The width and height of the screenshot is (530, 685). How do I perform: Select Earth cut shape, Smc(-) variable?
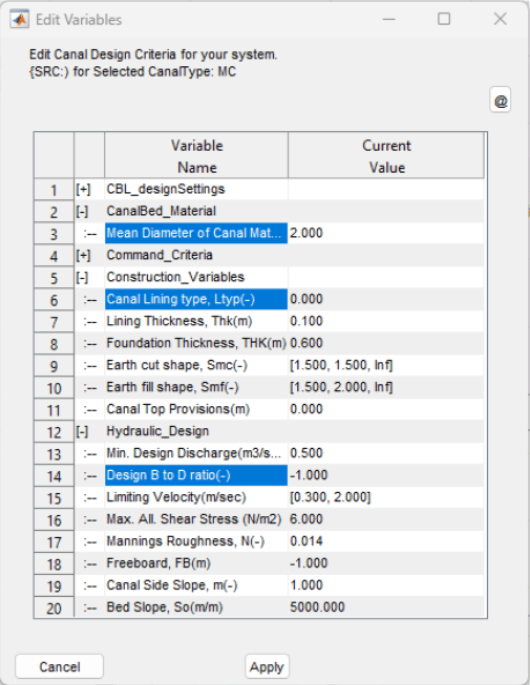[196, 365]
